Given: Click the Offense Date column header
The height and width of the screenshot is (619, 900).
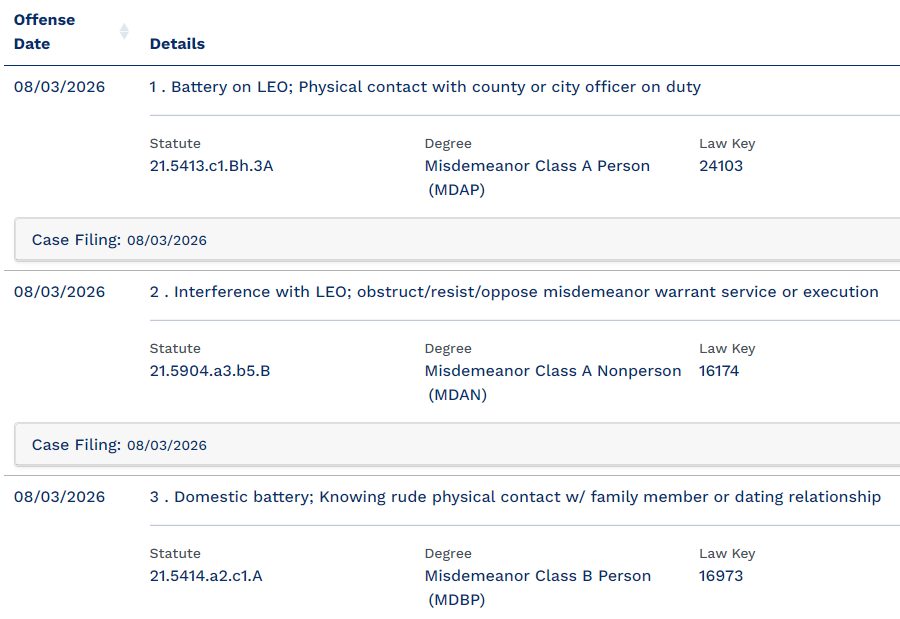Looking at the screenshot, I should click(44, 32).
